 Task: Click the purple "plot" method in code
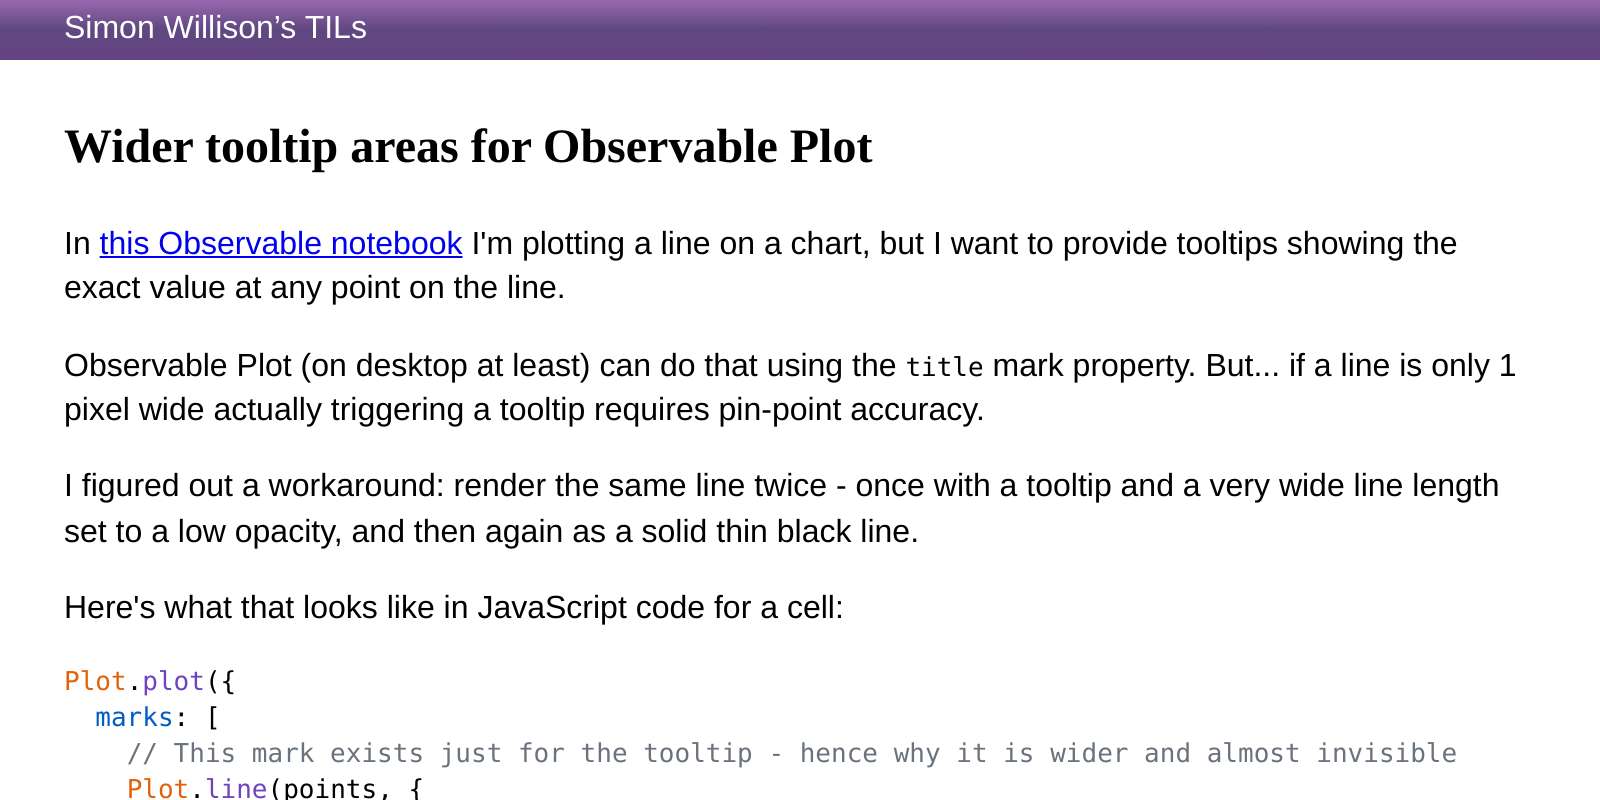coord(173,681)
